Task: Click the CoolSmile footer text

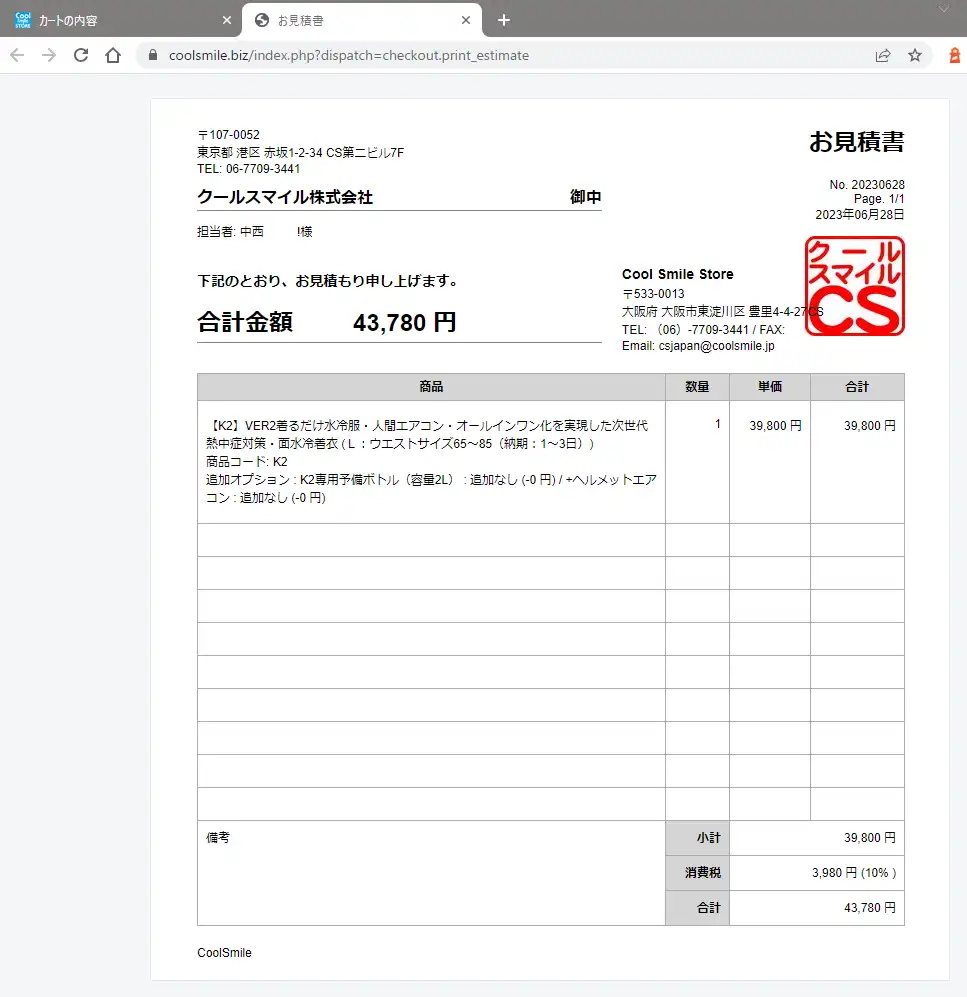Action: 224,952
